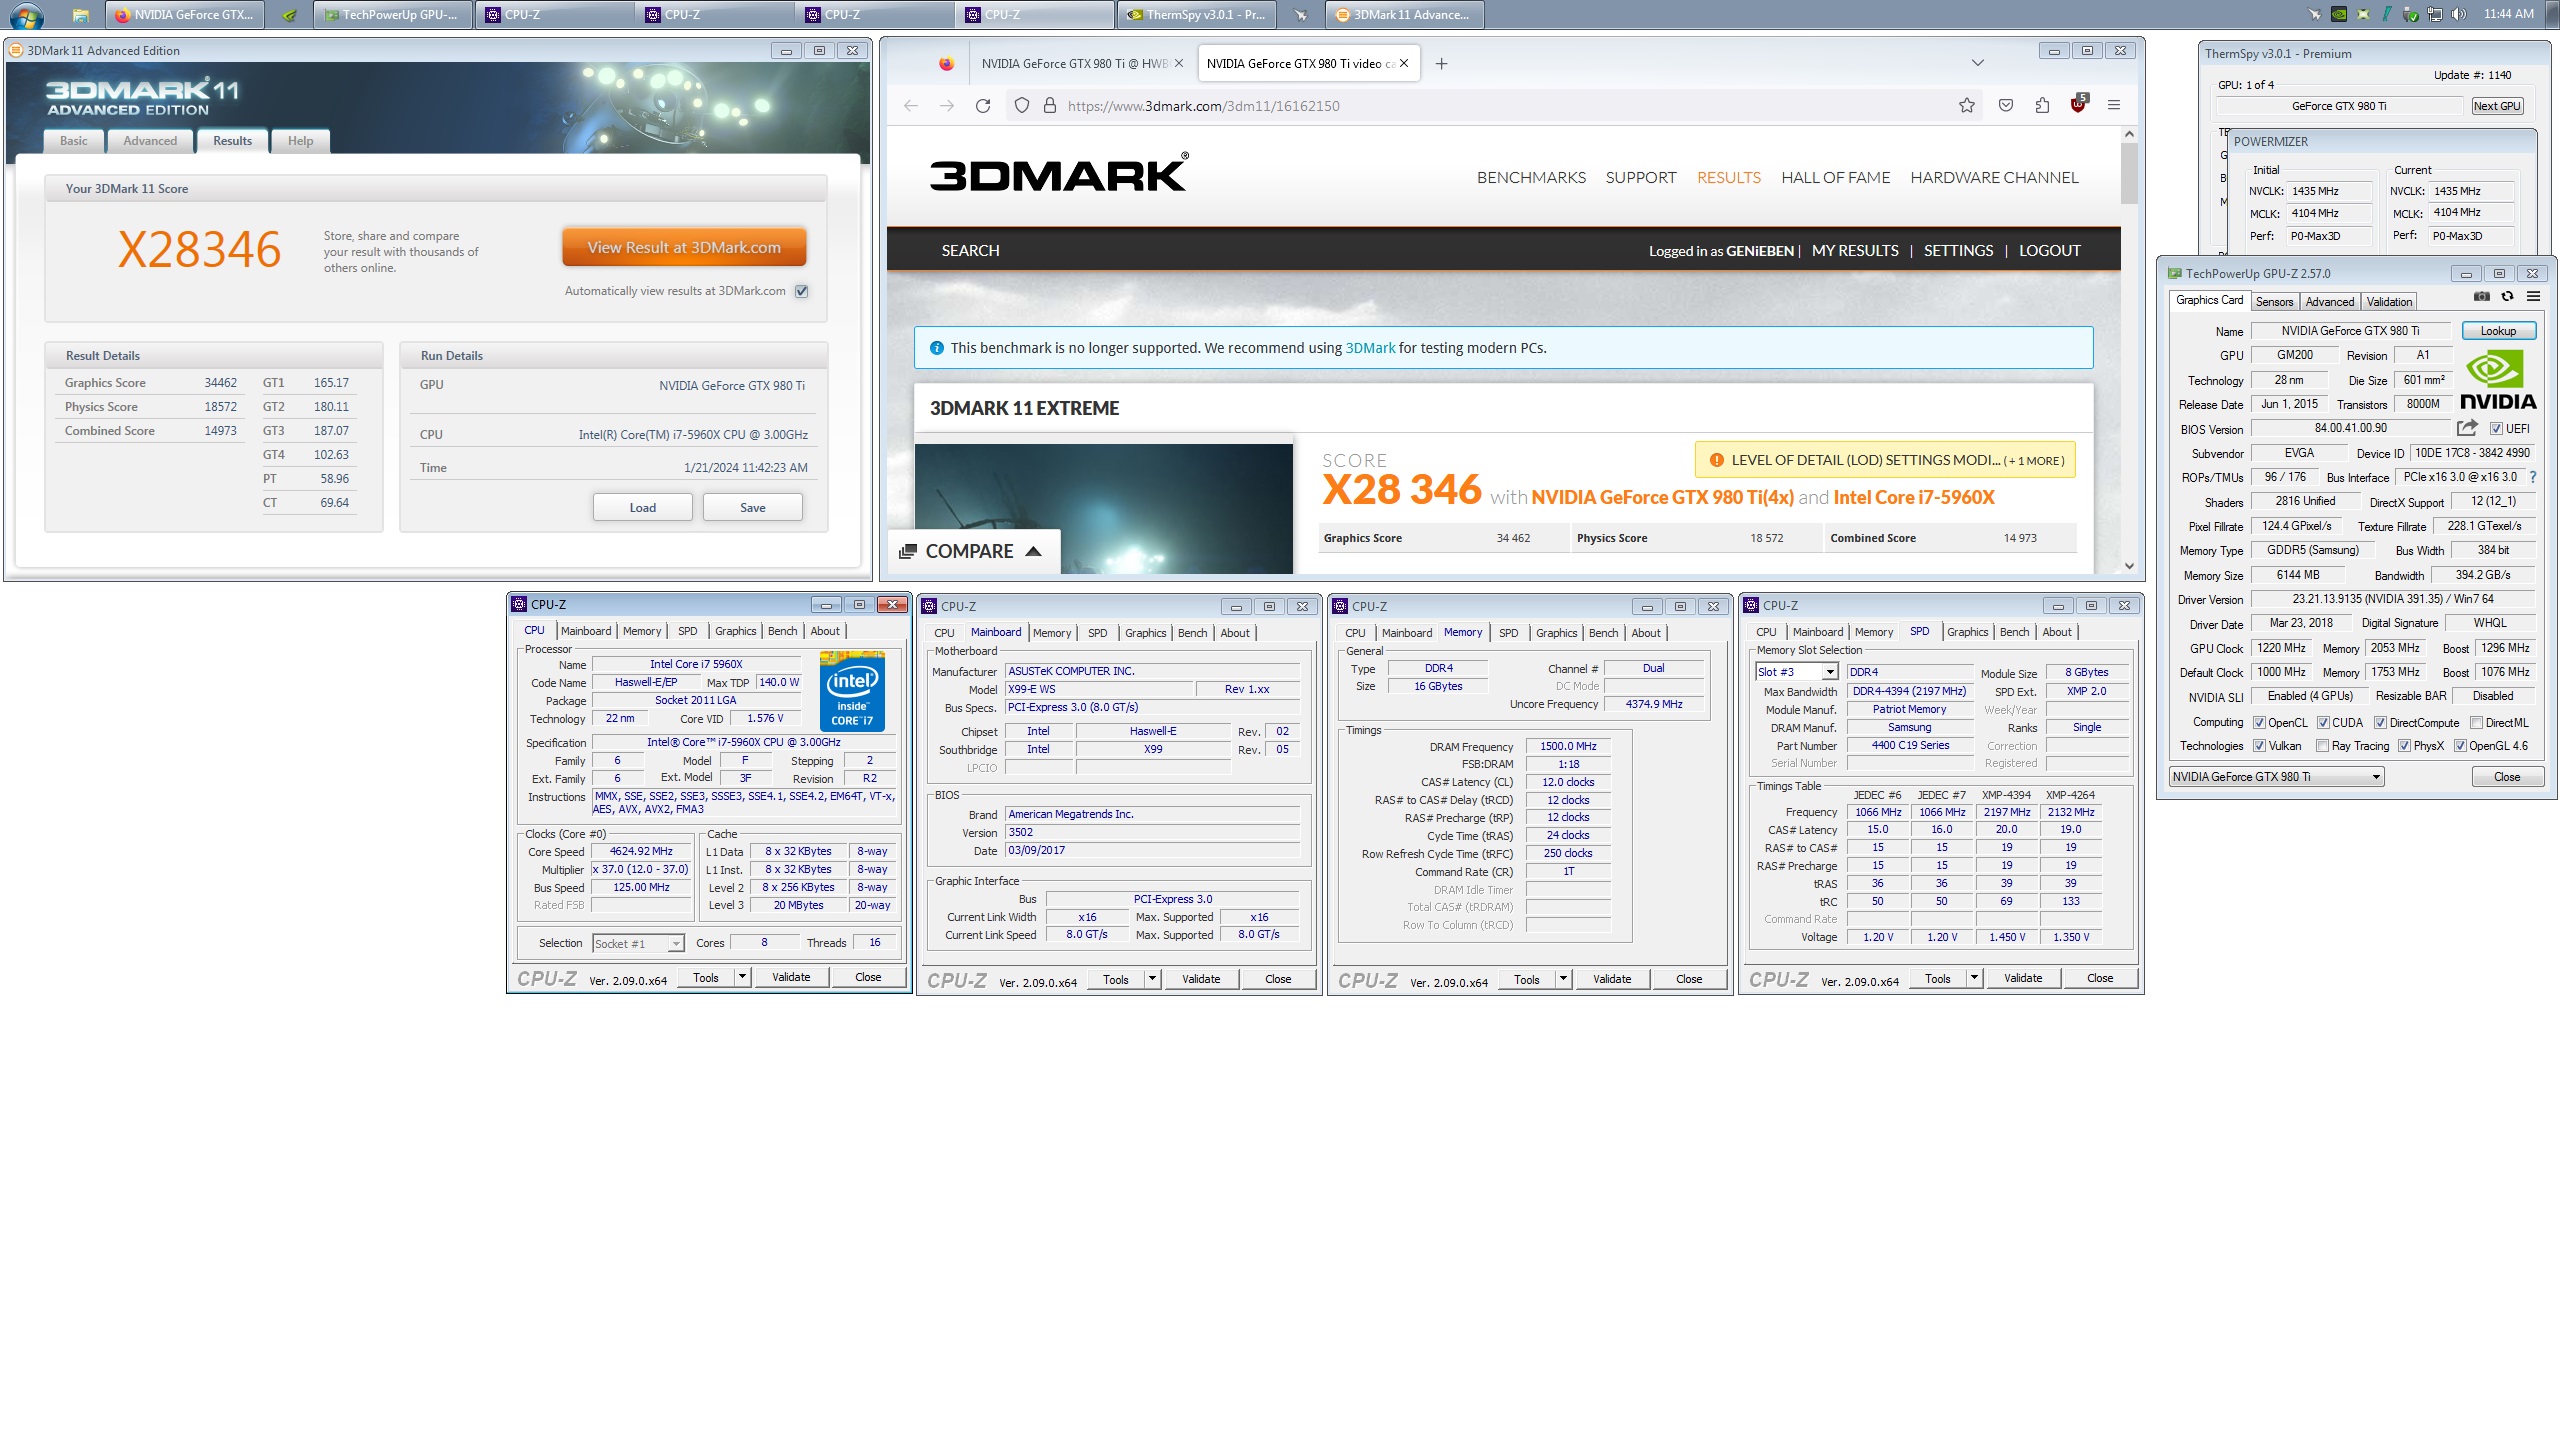Toggle the UEFI checkbox in GPU-Z
The width and height of the screenshot is (2560, 1440).
click(2497, 429)
